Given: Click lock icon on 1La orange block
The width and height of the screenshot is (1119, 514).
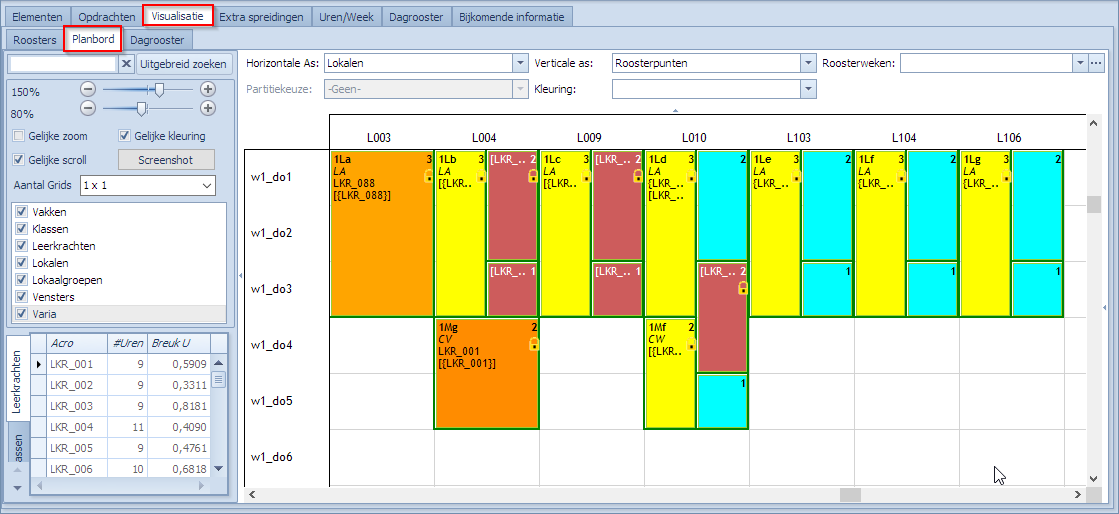Looking at the screenshot, I should coord(429,175).
